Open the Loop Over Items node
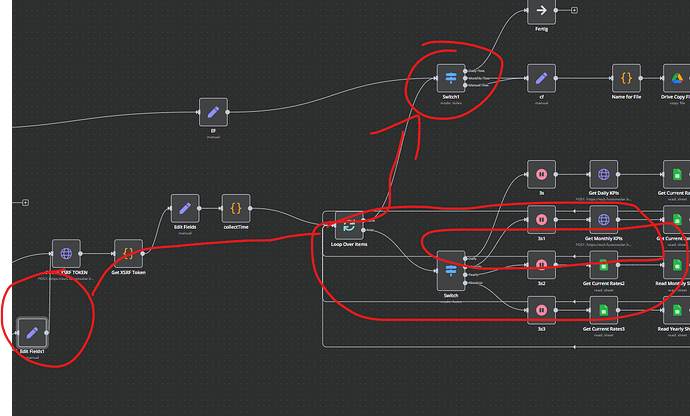Viewport: 690px width, 416px height. pyautogui.click(x=349, y=225)
